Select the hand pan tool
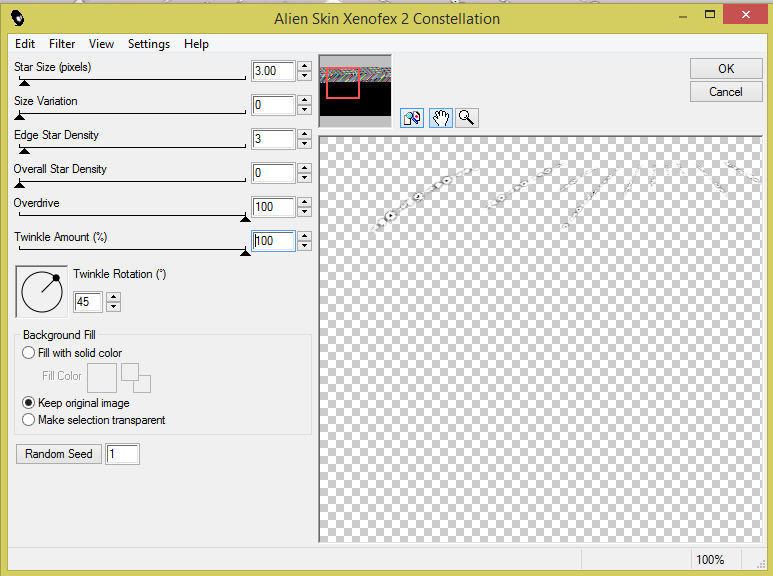 (x=440, y=118)
